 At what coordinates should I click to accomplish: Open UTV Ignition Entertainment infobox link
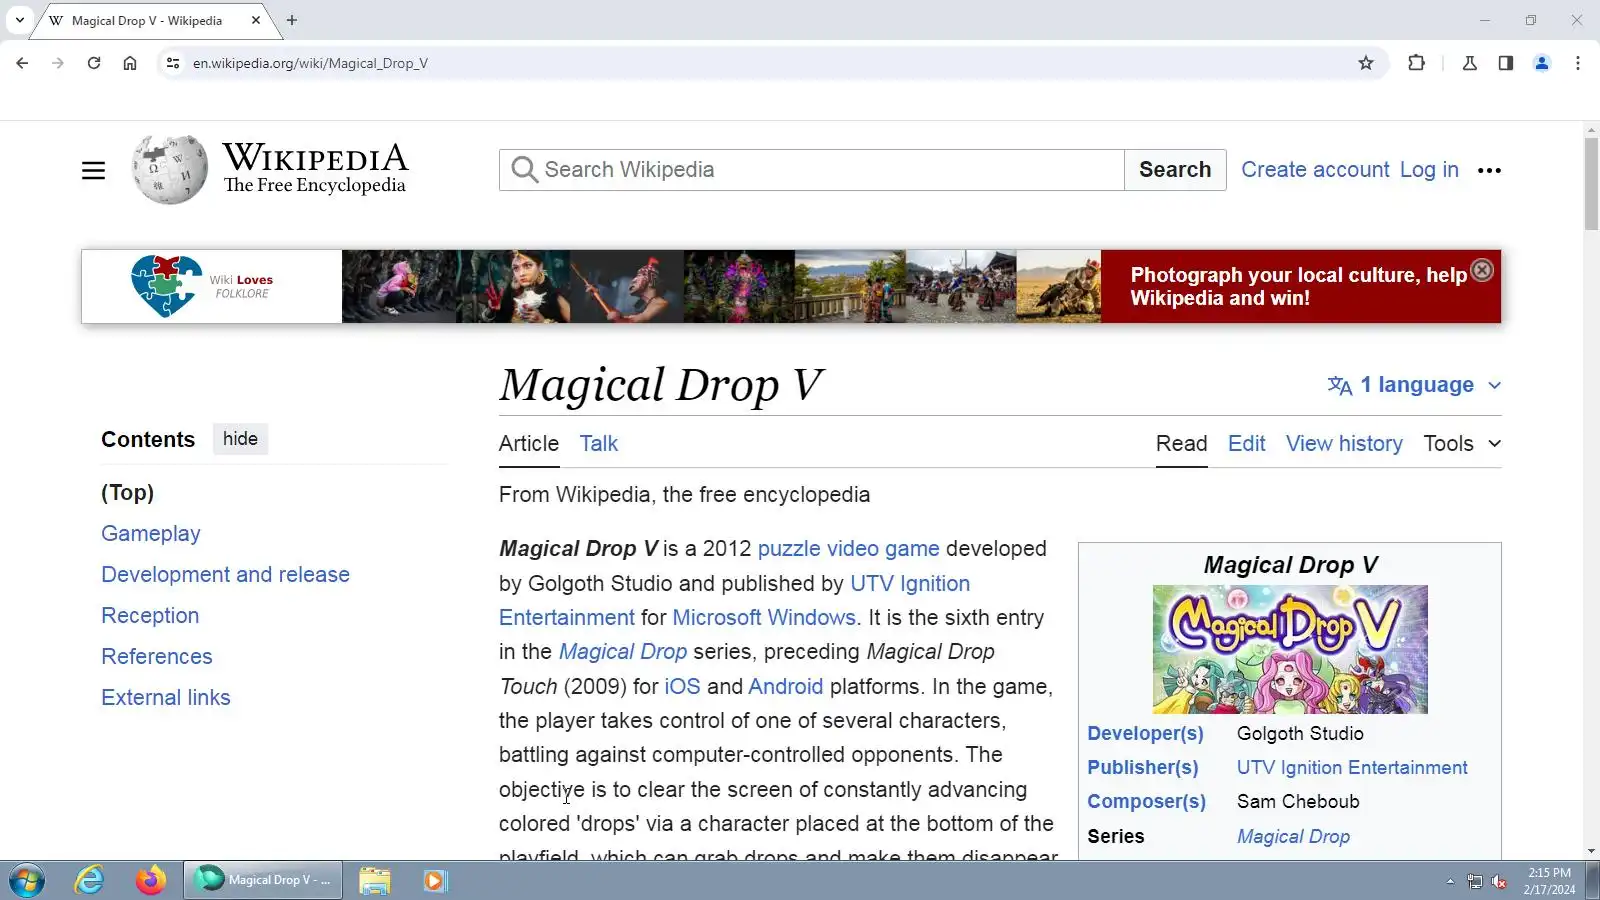click(1352, 768)
